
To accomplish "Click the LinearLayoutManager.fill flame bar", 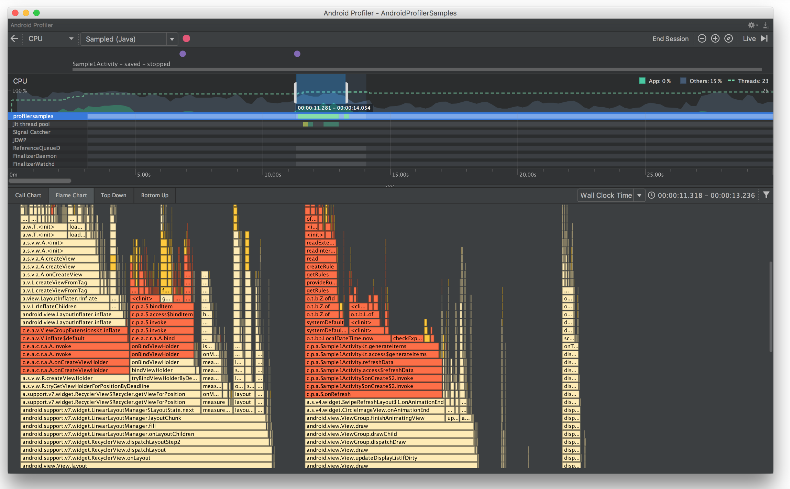I will click(x=144, y=426).
